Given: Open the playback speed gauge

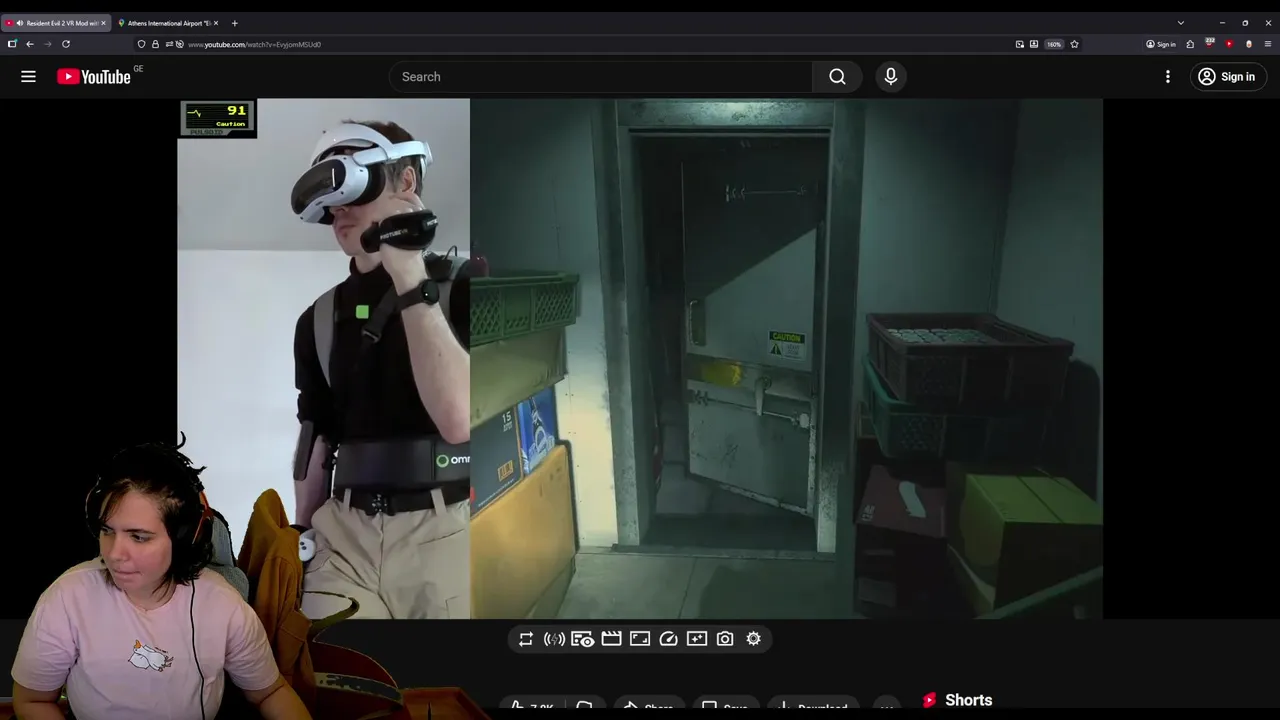Looking at the screenshot, I should coord(669,639).
